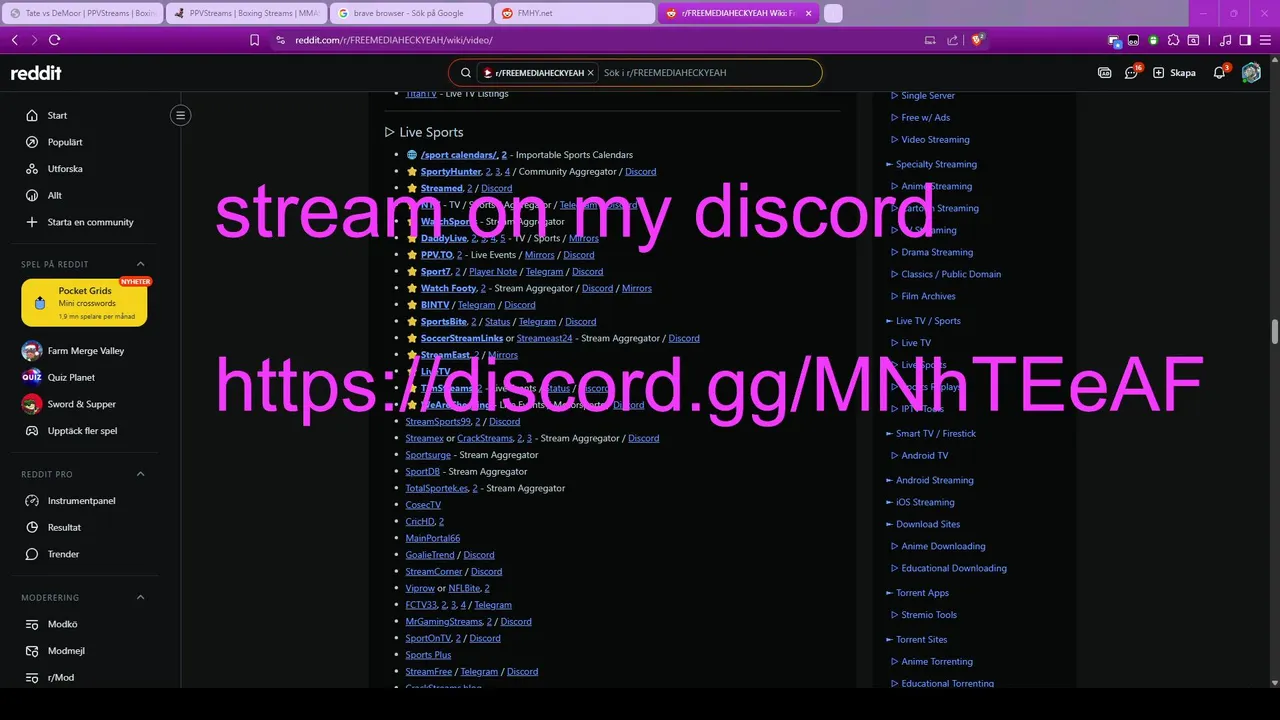Open Classics / Public Domain in contents

click(951, 274)
